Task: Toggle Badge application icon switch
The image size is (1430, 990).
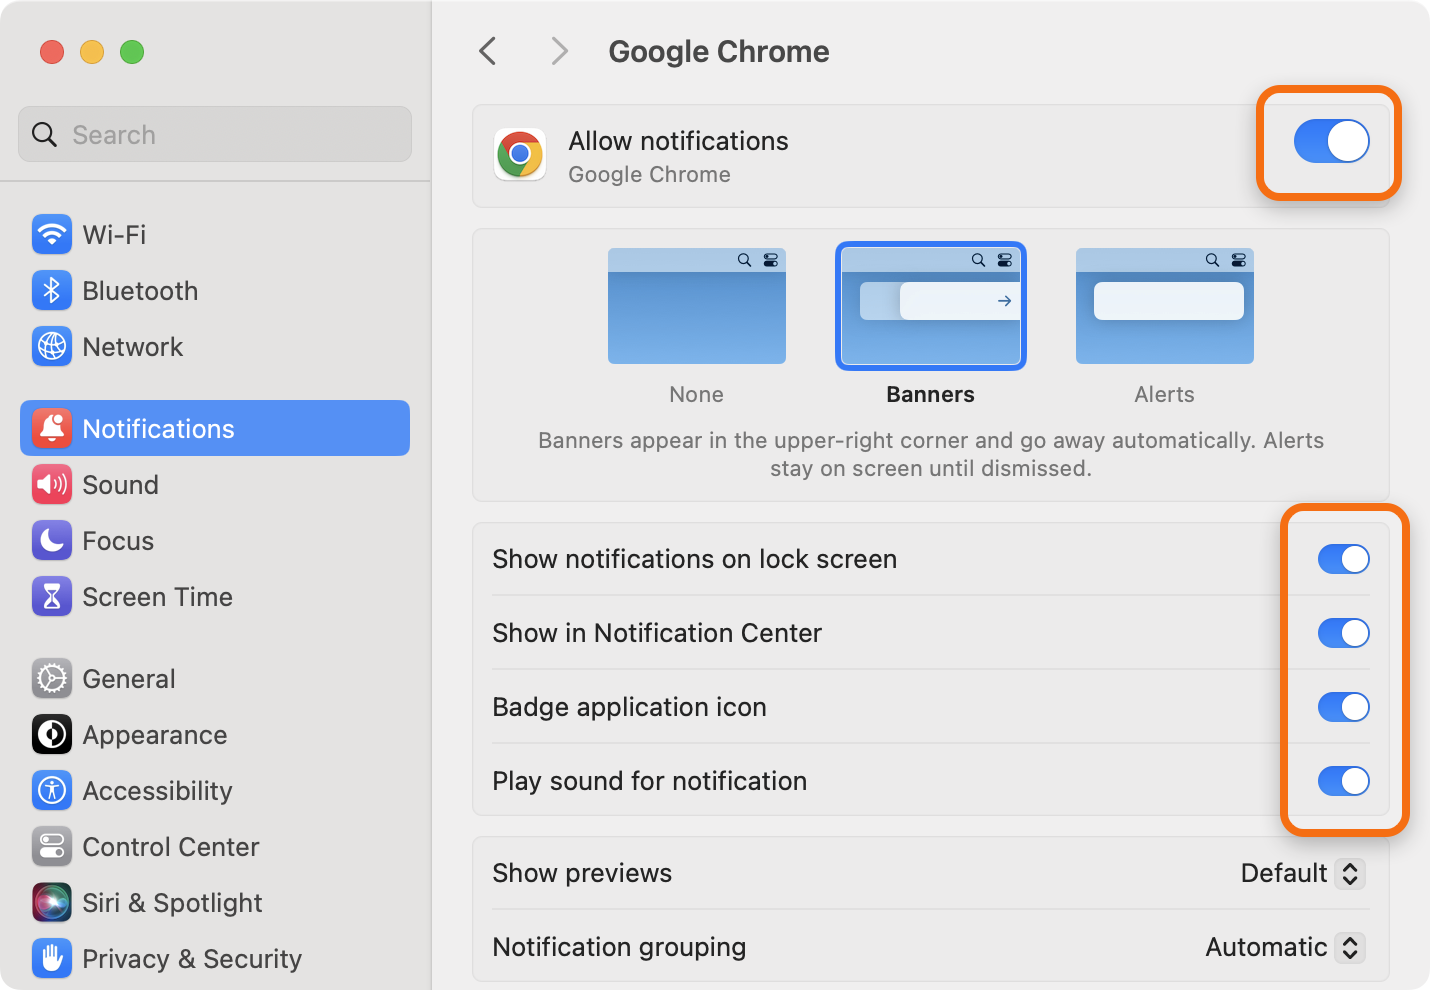Action: pos(1344,707)
